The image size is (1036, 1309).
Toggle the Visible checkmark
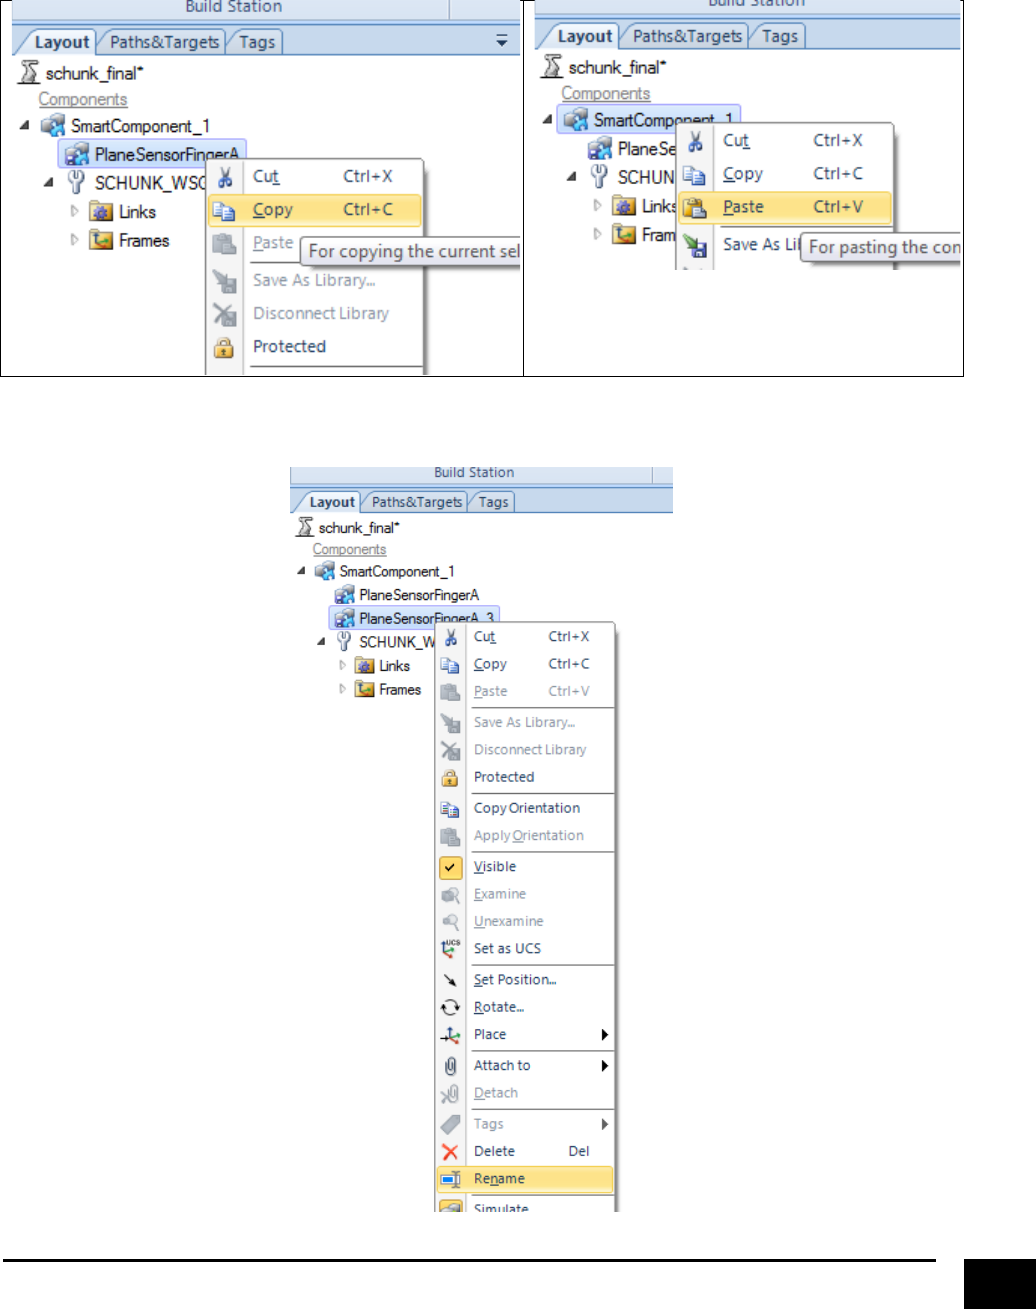point(450,867)
